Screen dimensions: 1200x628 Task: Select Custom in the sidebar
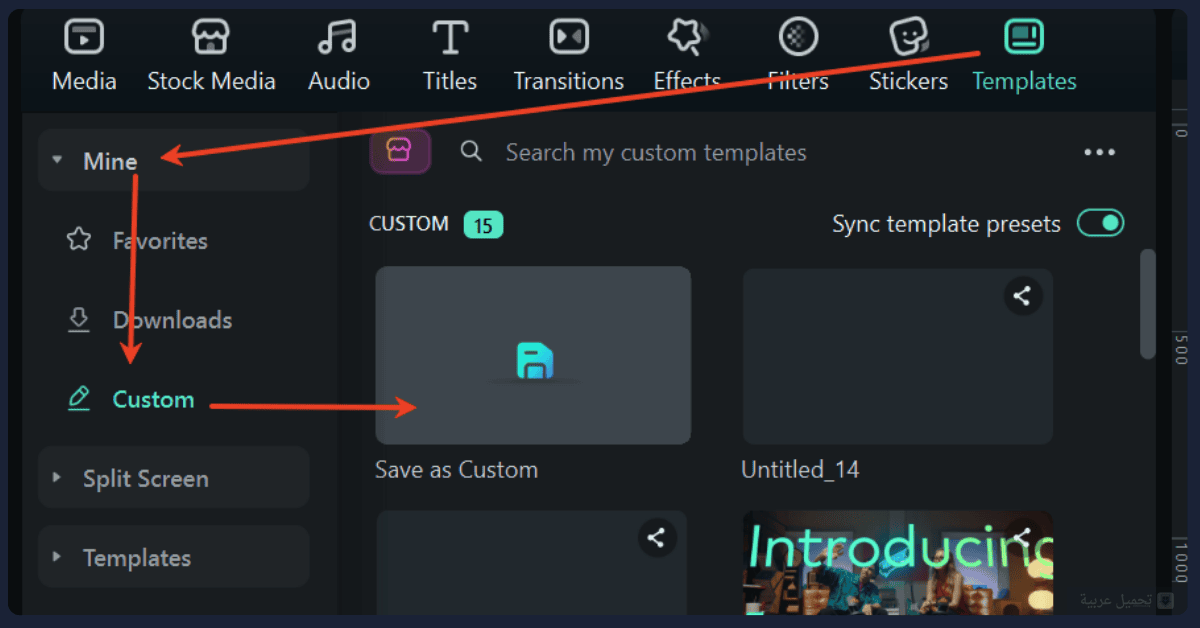pyautogui.click(x=153, y=399)
